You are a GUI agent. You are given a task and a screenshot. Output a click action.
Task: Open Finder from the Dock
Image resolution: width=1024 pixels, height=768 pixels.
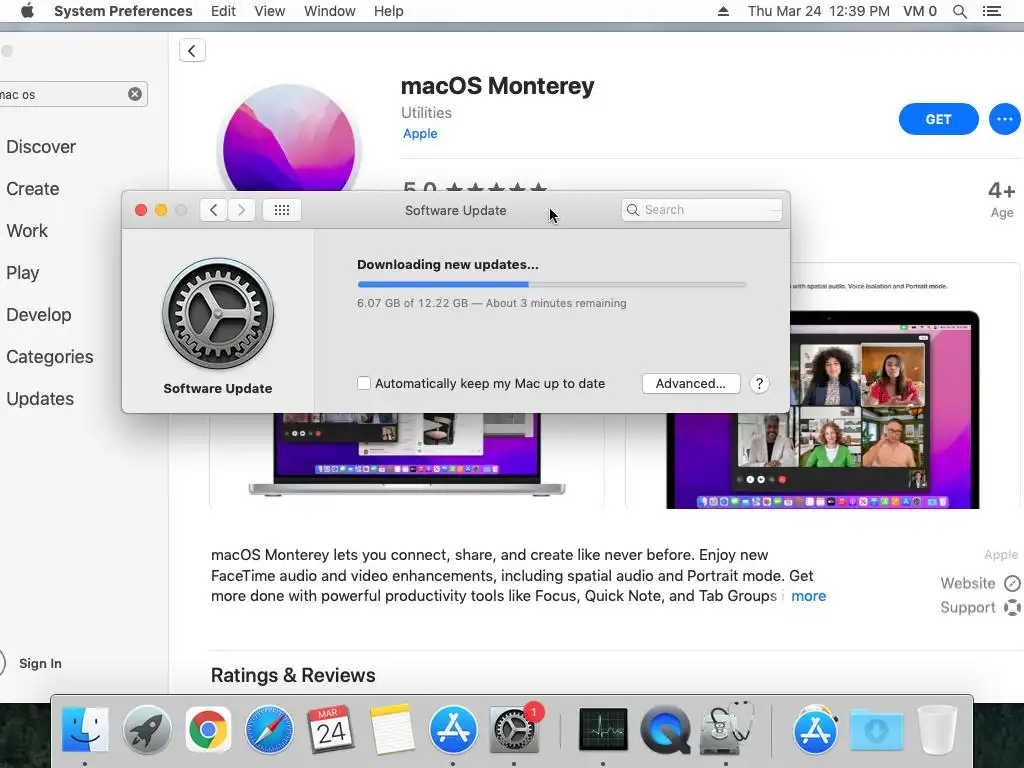tap(85, 729)
